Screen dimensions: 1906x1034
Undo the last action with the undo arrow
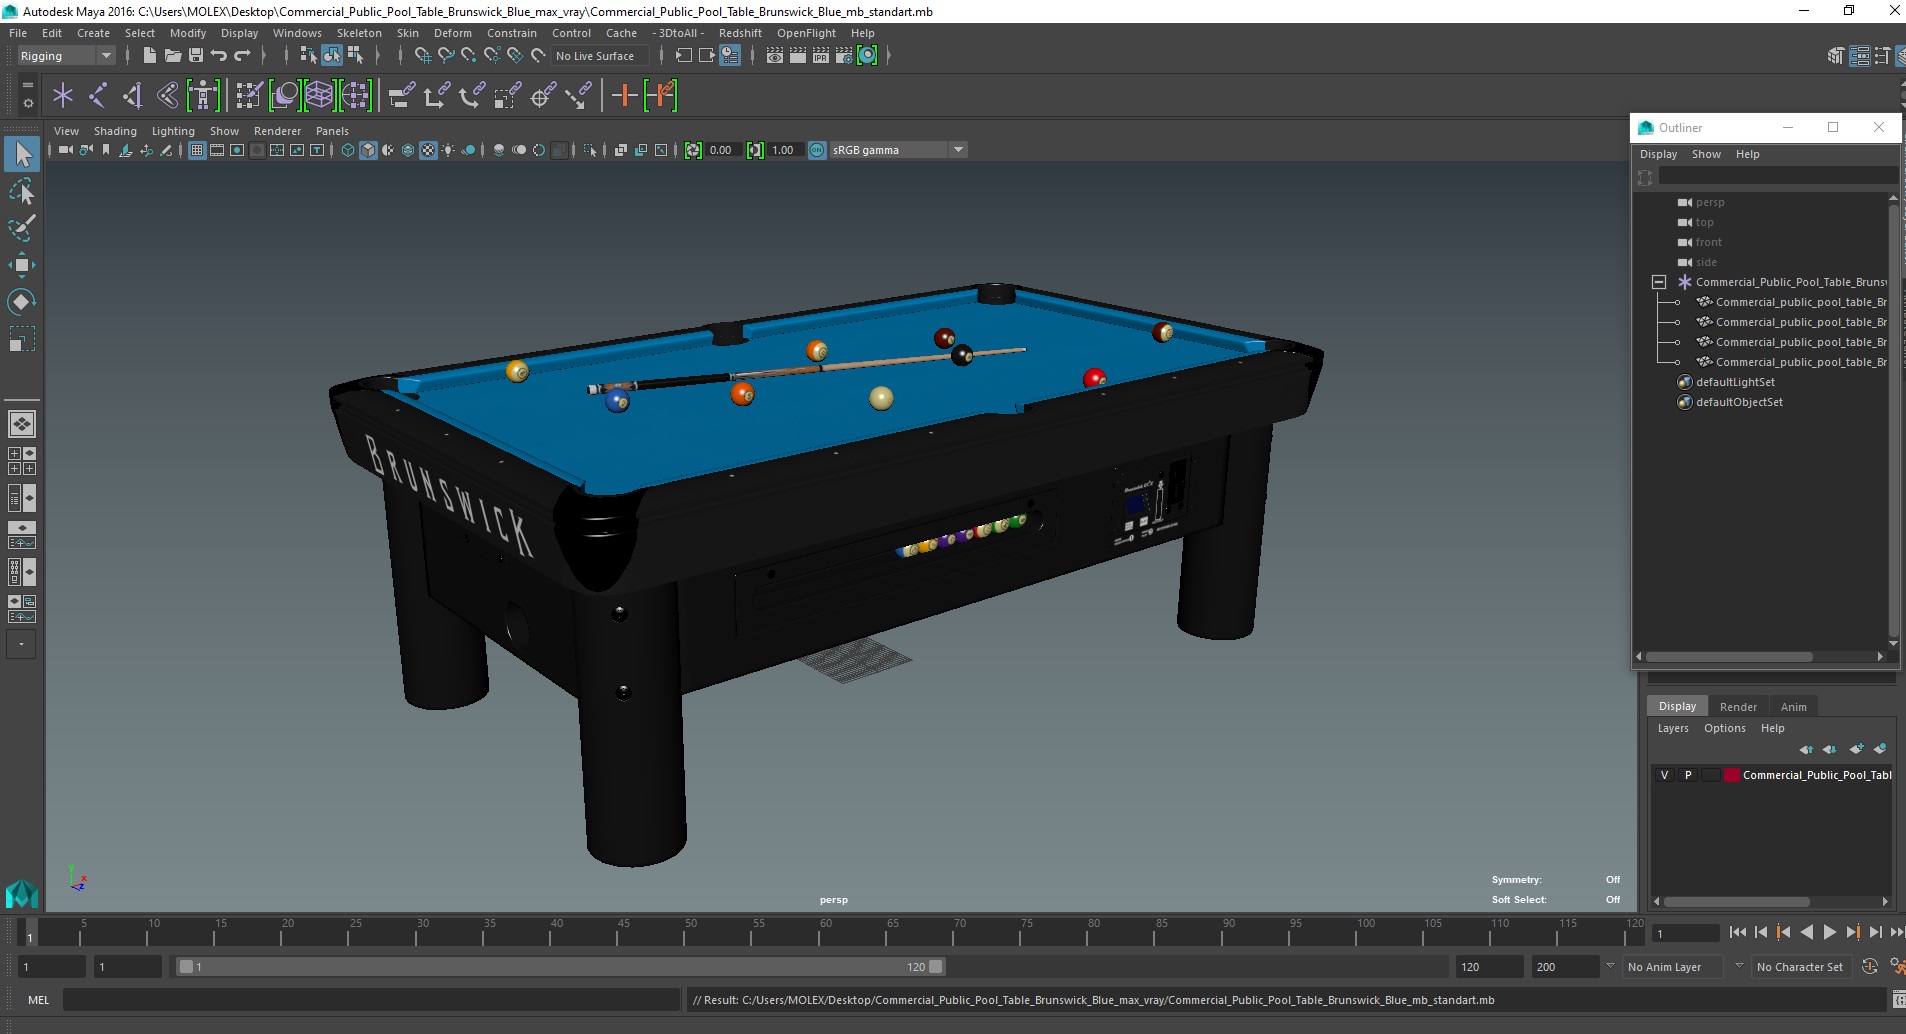click(x=219, y=56)
